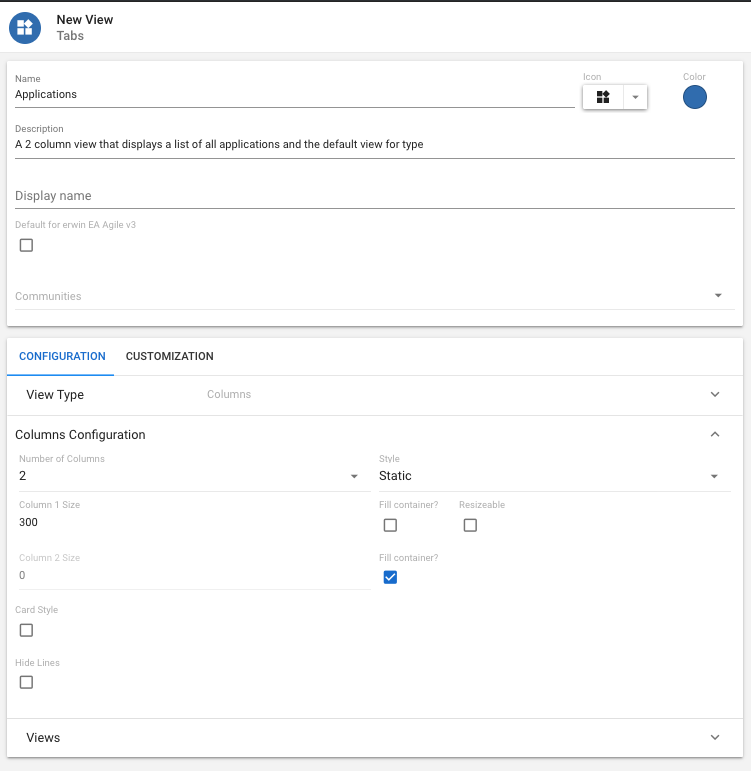Expand the View Type section
The width and height of the screenshot is (751, 771).
(x=714, y=395)
